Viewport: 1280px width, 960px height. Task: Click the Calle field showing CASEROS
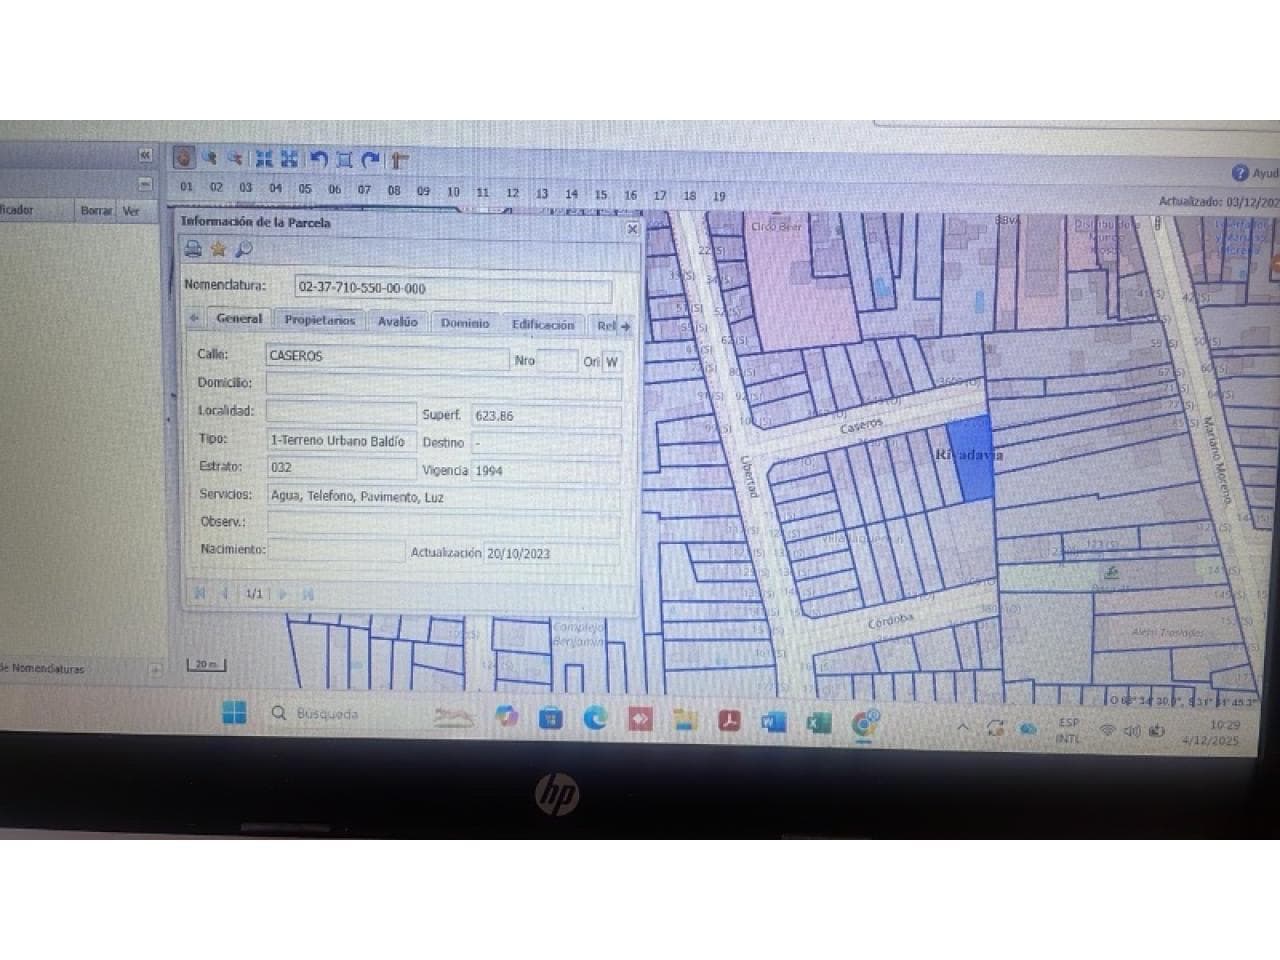(387, 356)
